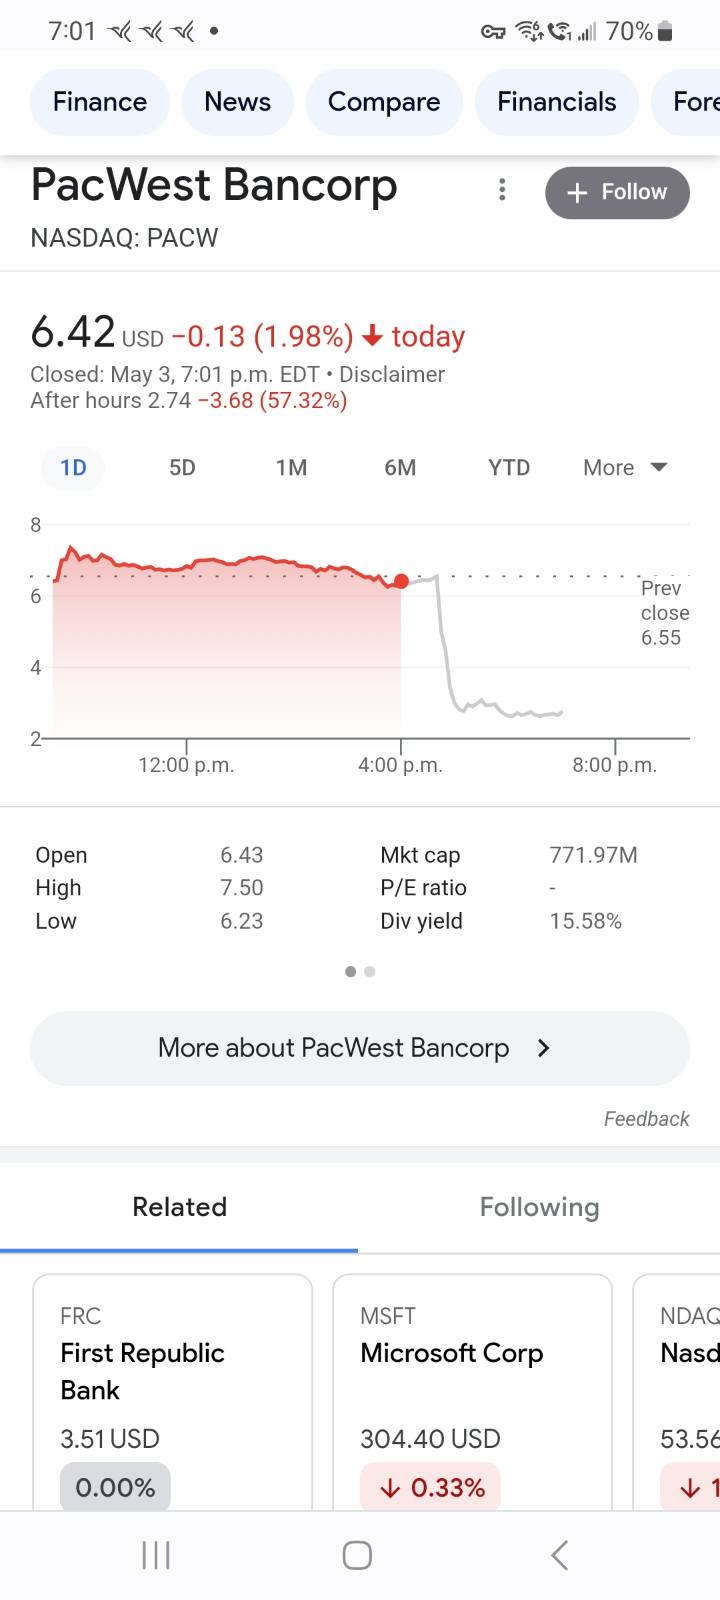Open the Financials chip

coord(556,102)
